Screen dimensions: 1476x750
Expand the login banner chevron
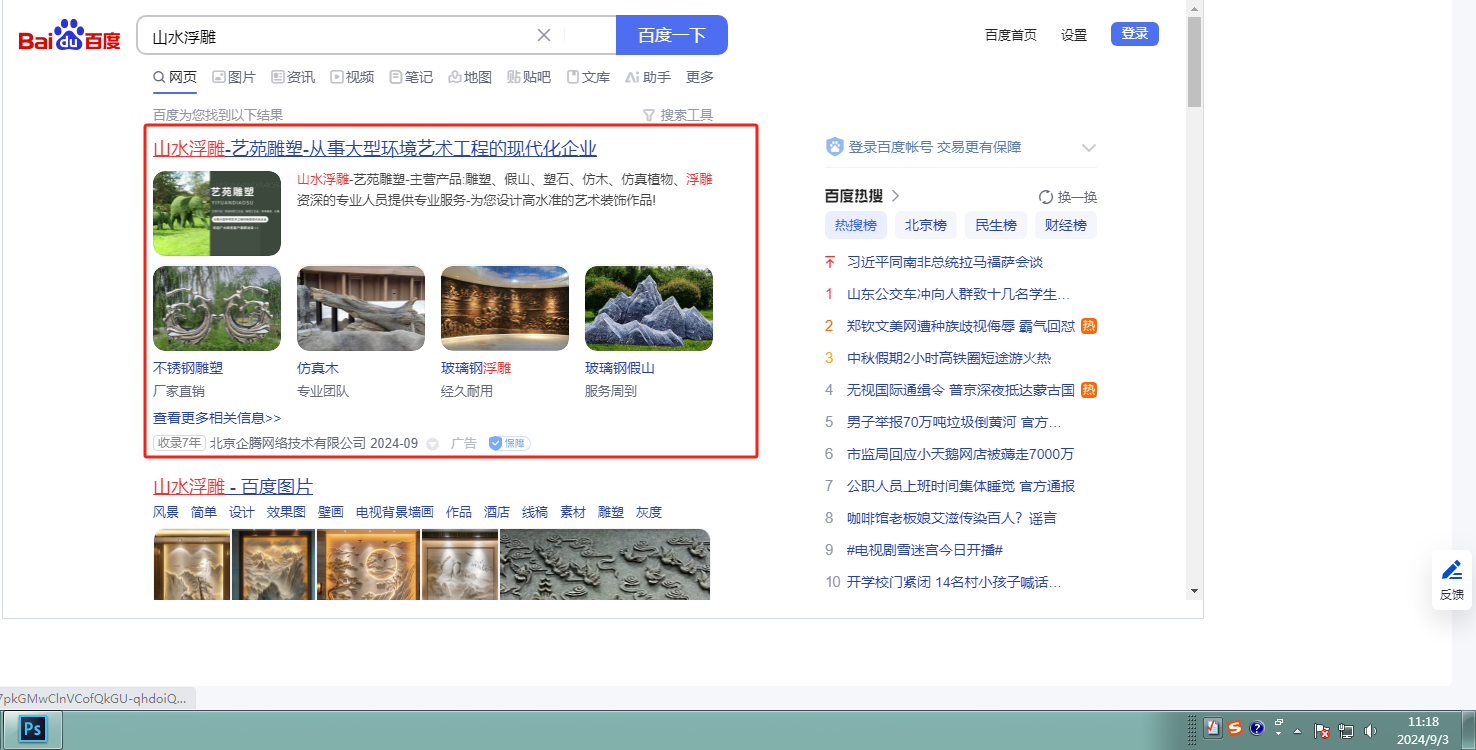tap(1089, 148)
